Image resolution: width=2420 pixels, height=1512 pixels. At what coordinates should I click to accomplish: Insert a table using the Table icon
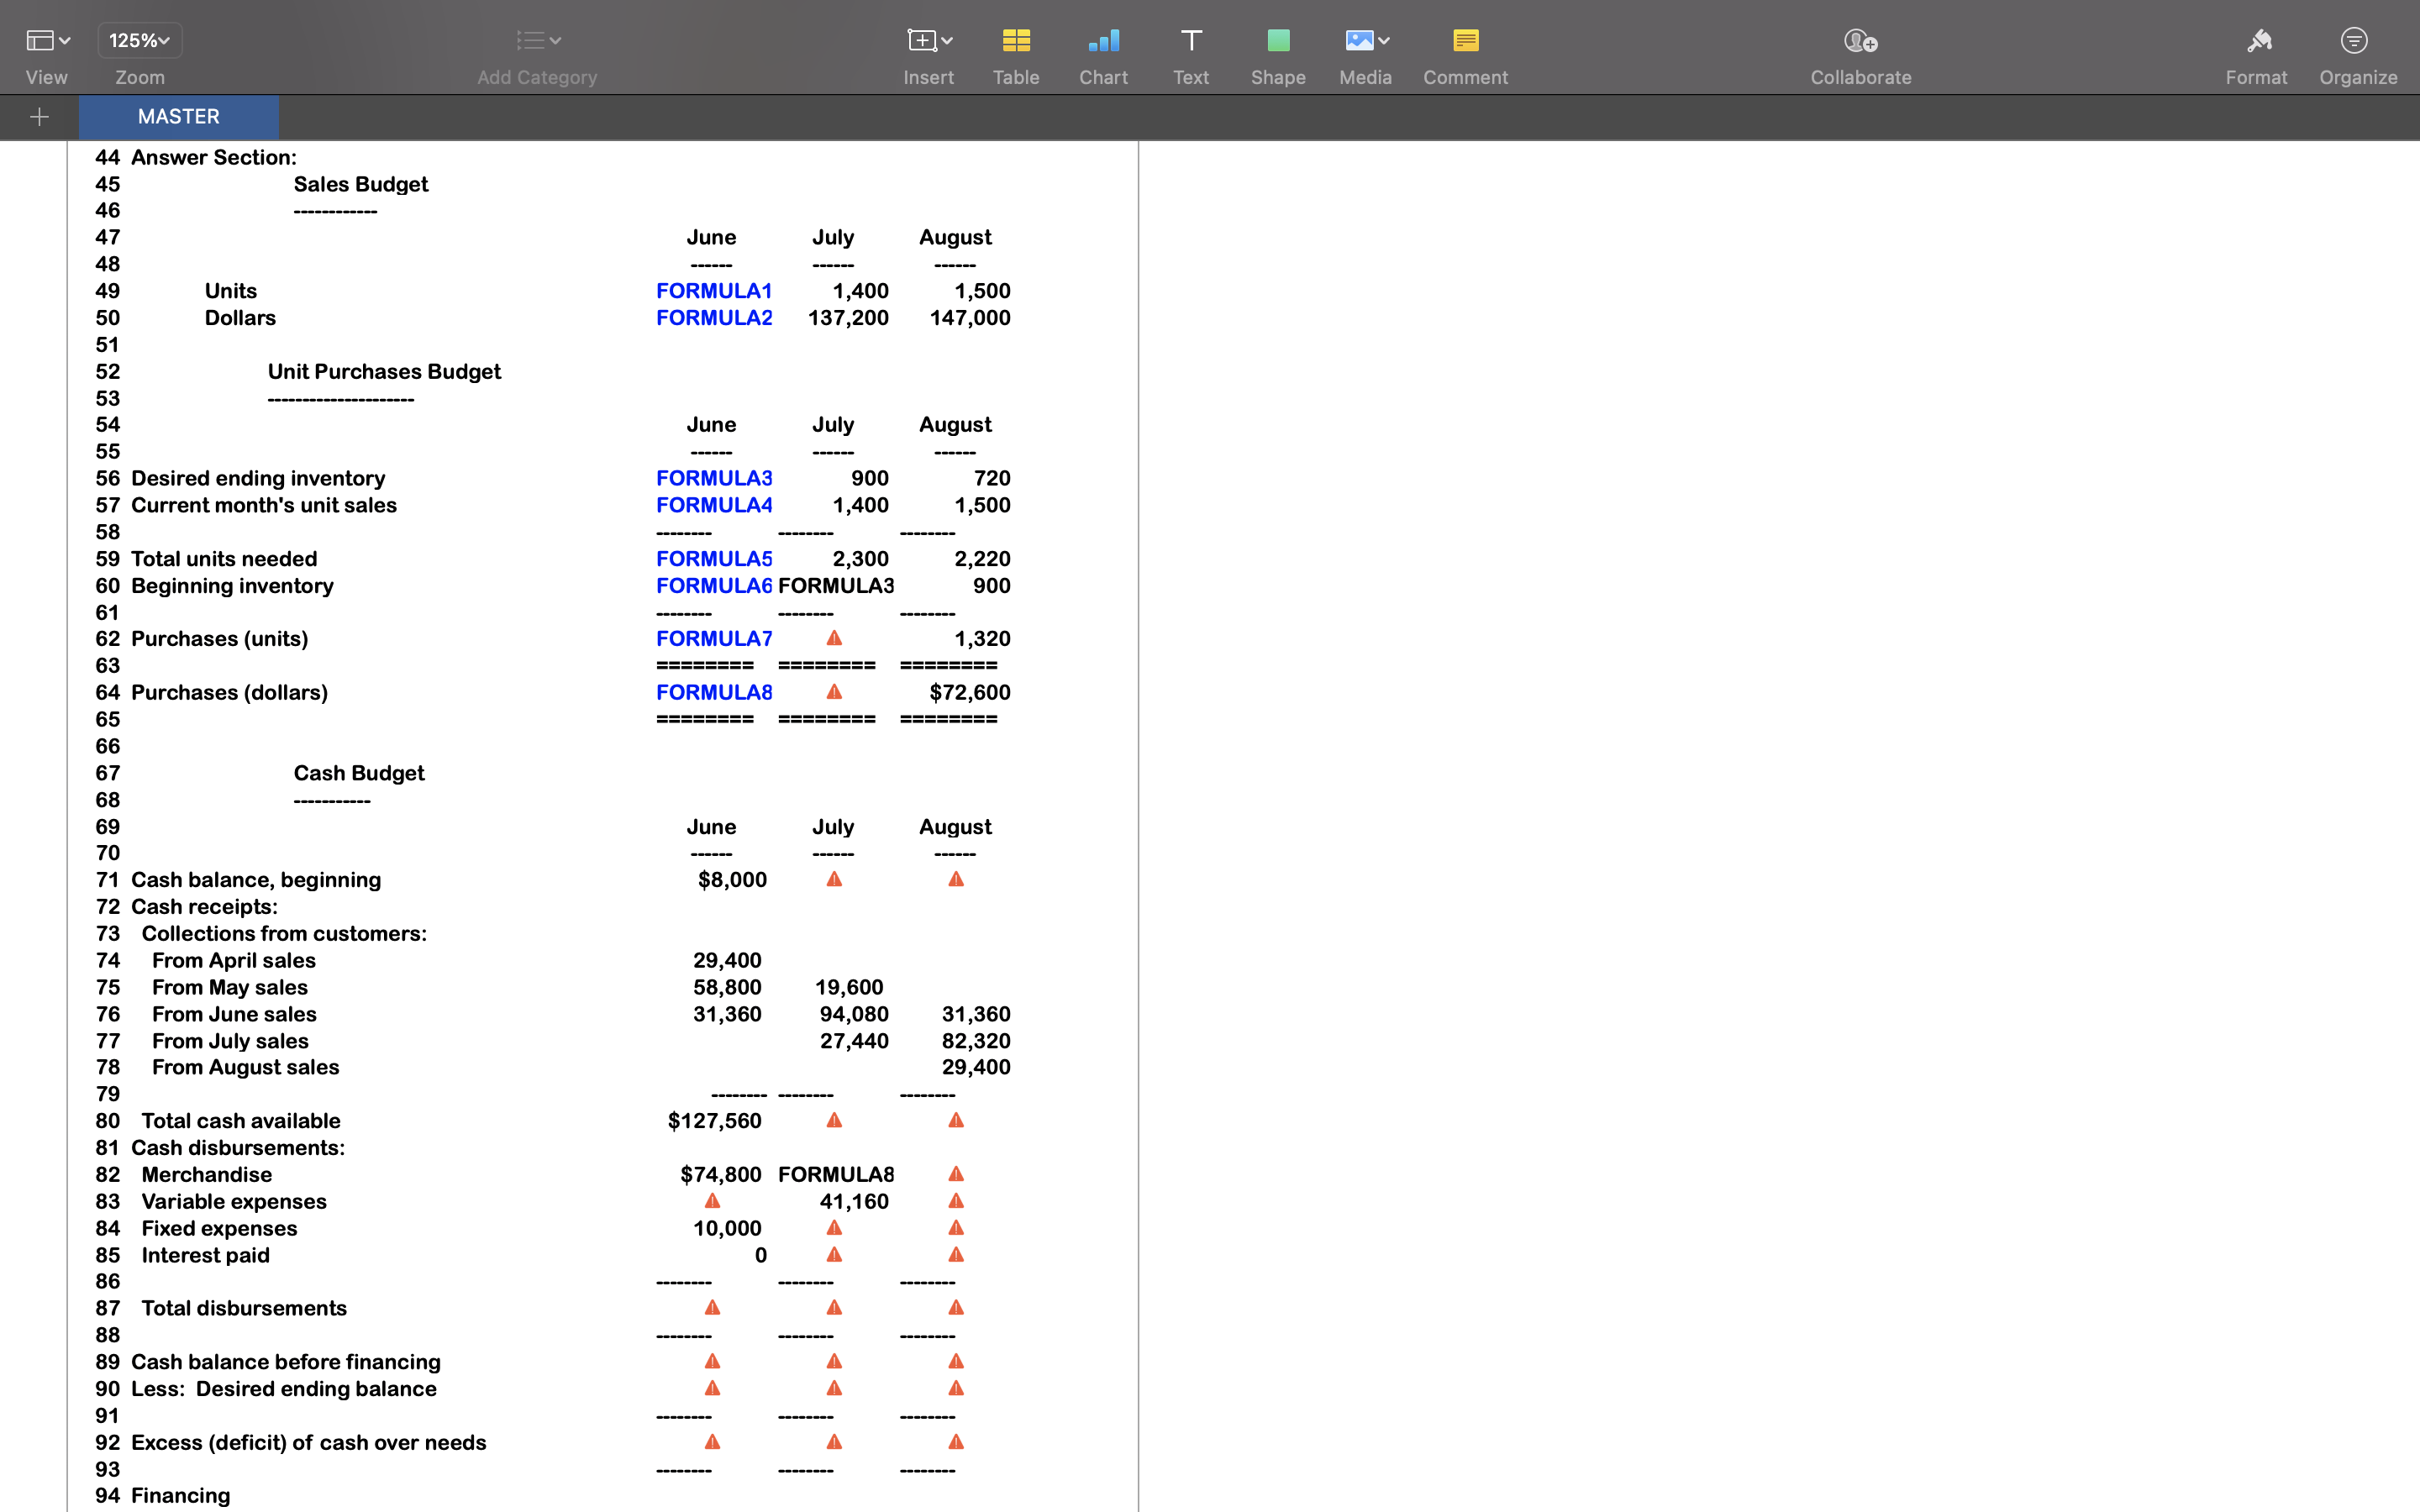coord(1015,40)
